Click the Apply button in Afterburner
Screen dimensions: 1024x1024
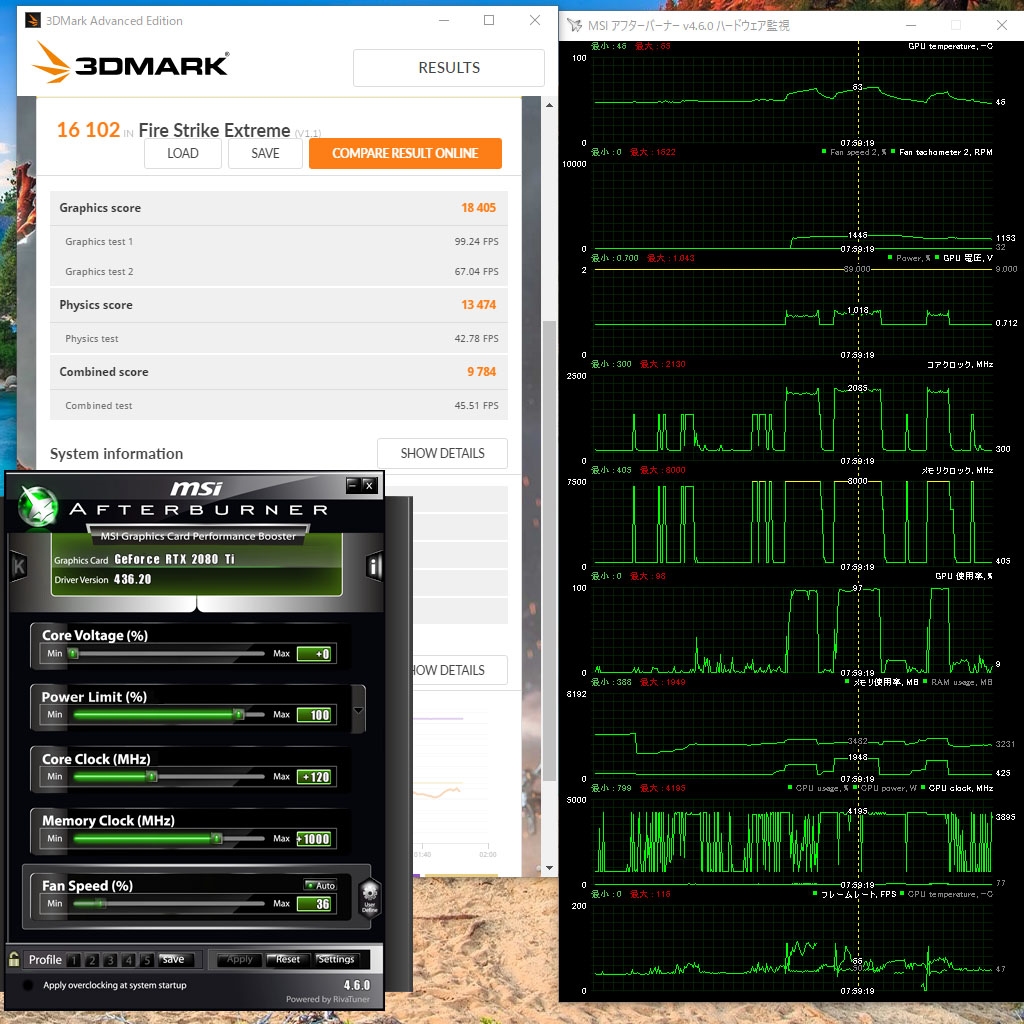click(x=240, y=959)
